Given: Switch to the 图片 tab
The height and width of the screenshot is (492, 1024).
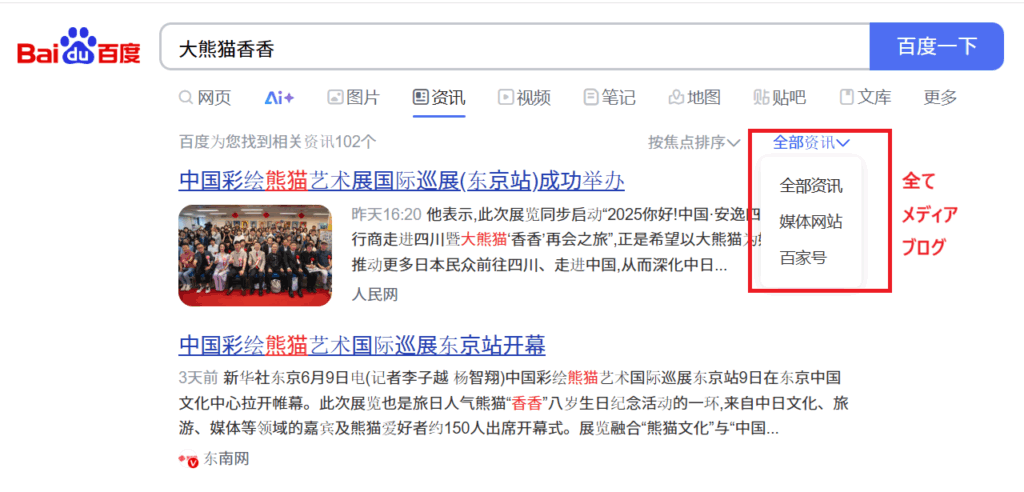Looking at the screenshot, I should click(353, 98).
